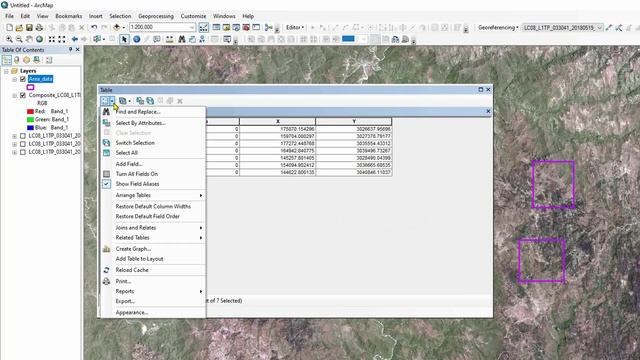Click the Open folder icon in toolbar

point(19,28)
